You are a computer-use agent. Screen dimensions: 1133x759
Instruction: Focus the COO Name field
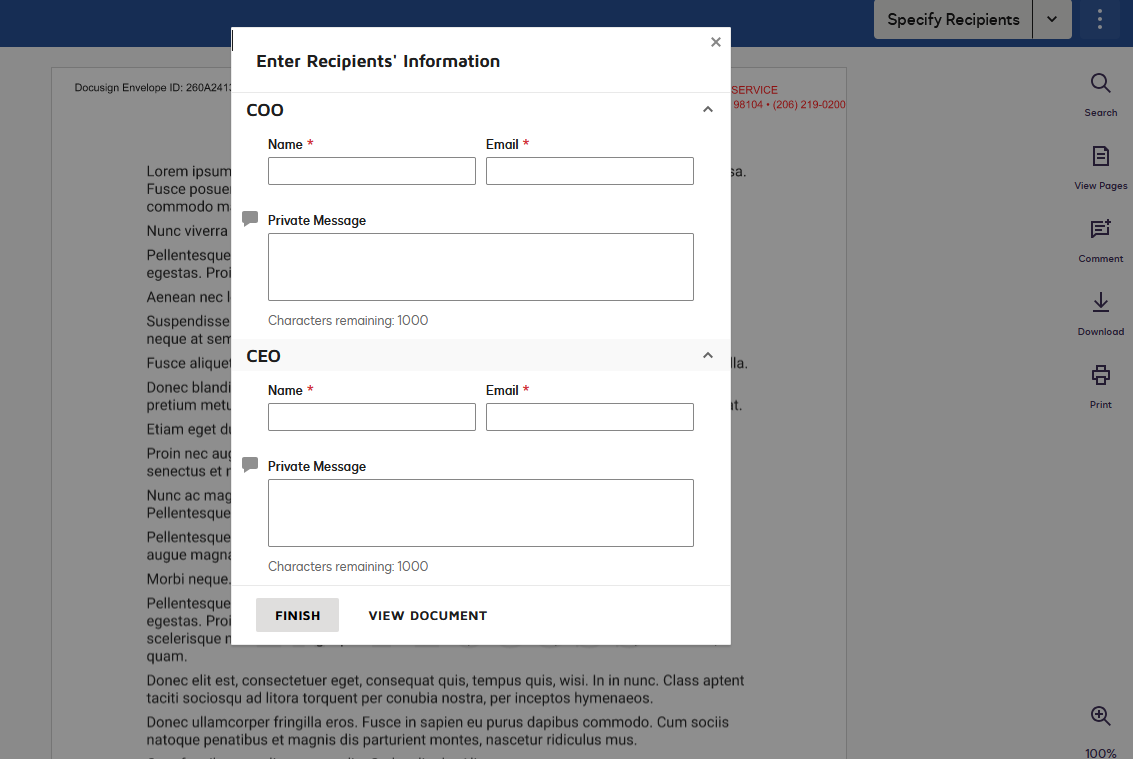(x=371, y=171)
